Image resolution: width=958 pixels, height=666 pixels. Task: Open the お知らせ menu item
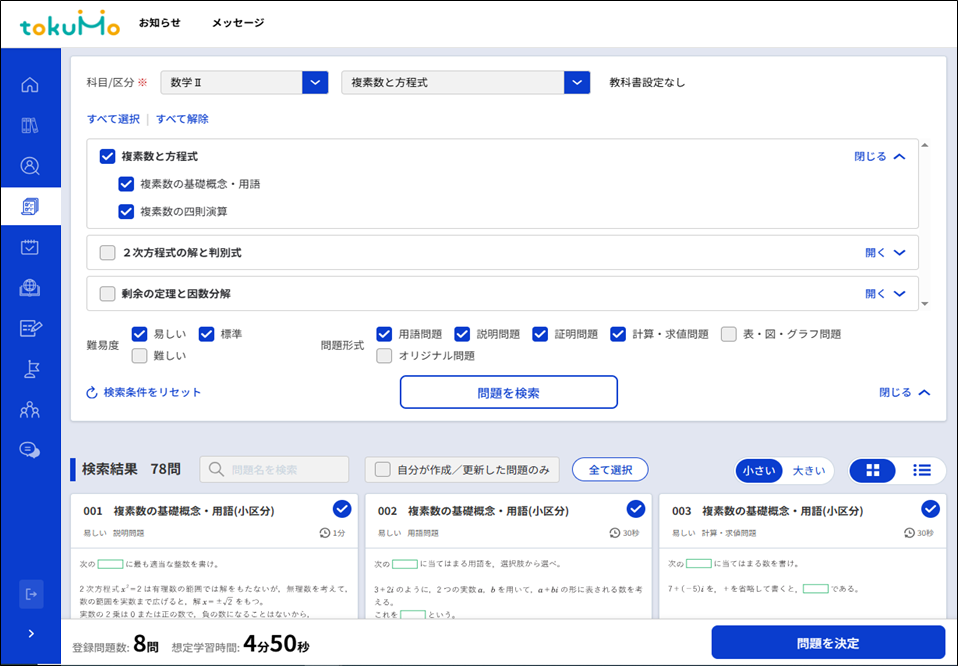[x=159, y=23]
